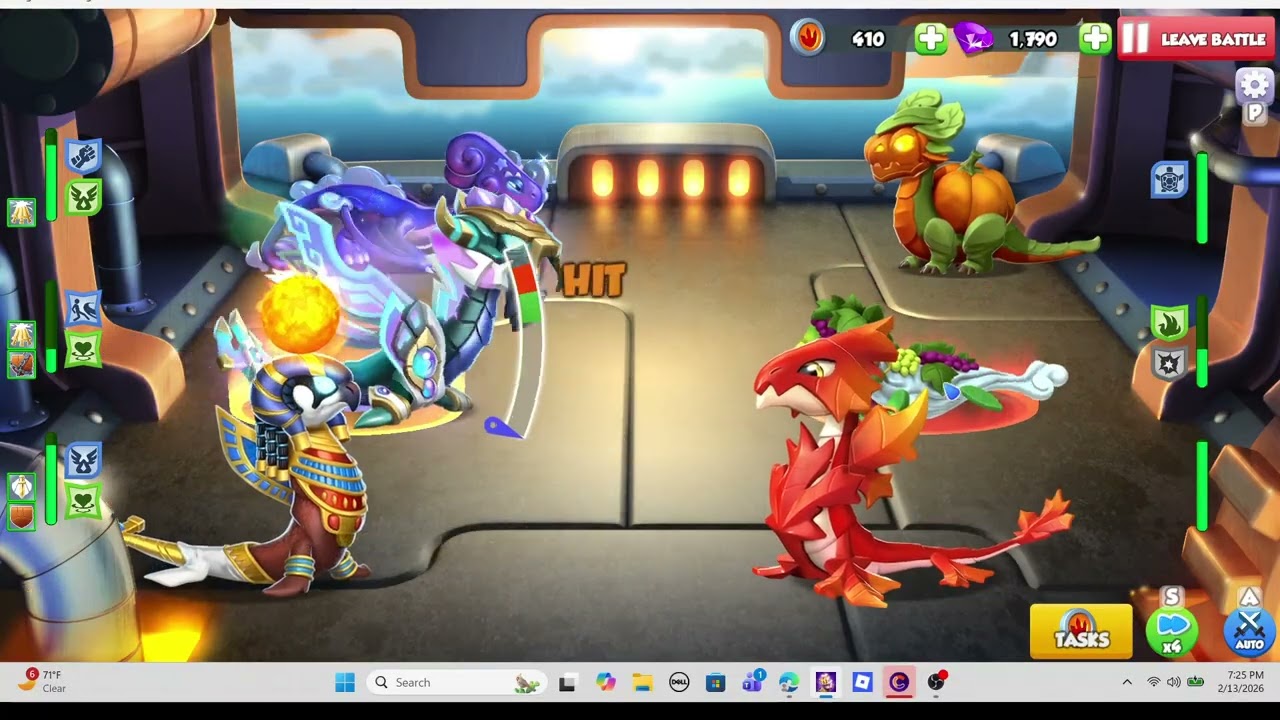Viewport: 1280px width, 720px height.
Task: Click the sword skill icon on left
Action: coord(22,487)
